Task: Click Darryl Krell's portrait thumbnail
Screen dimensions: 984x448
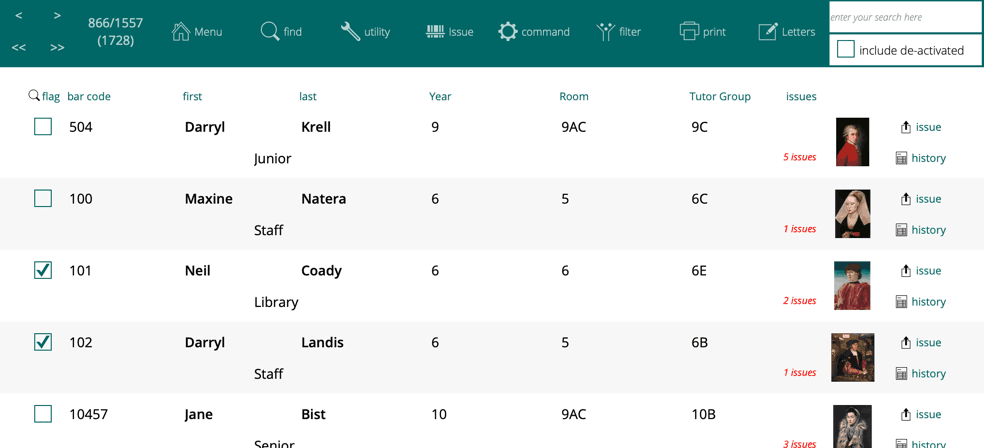Action: 852,142
